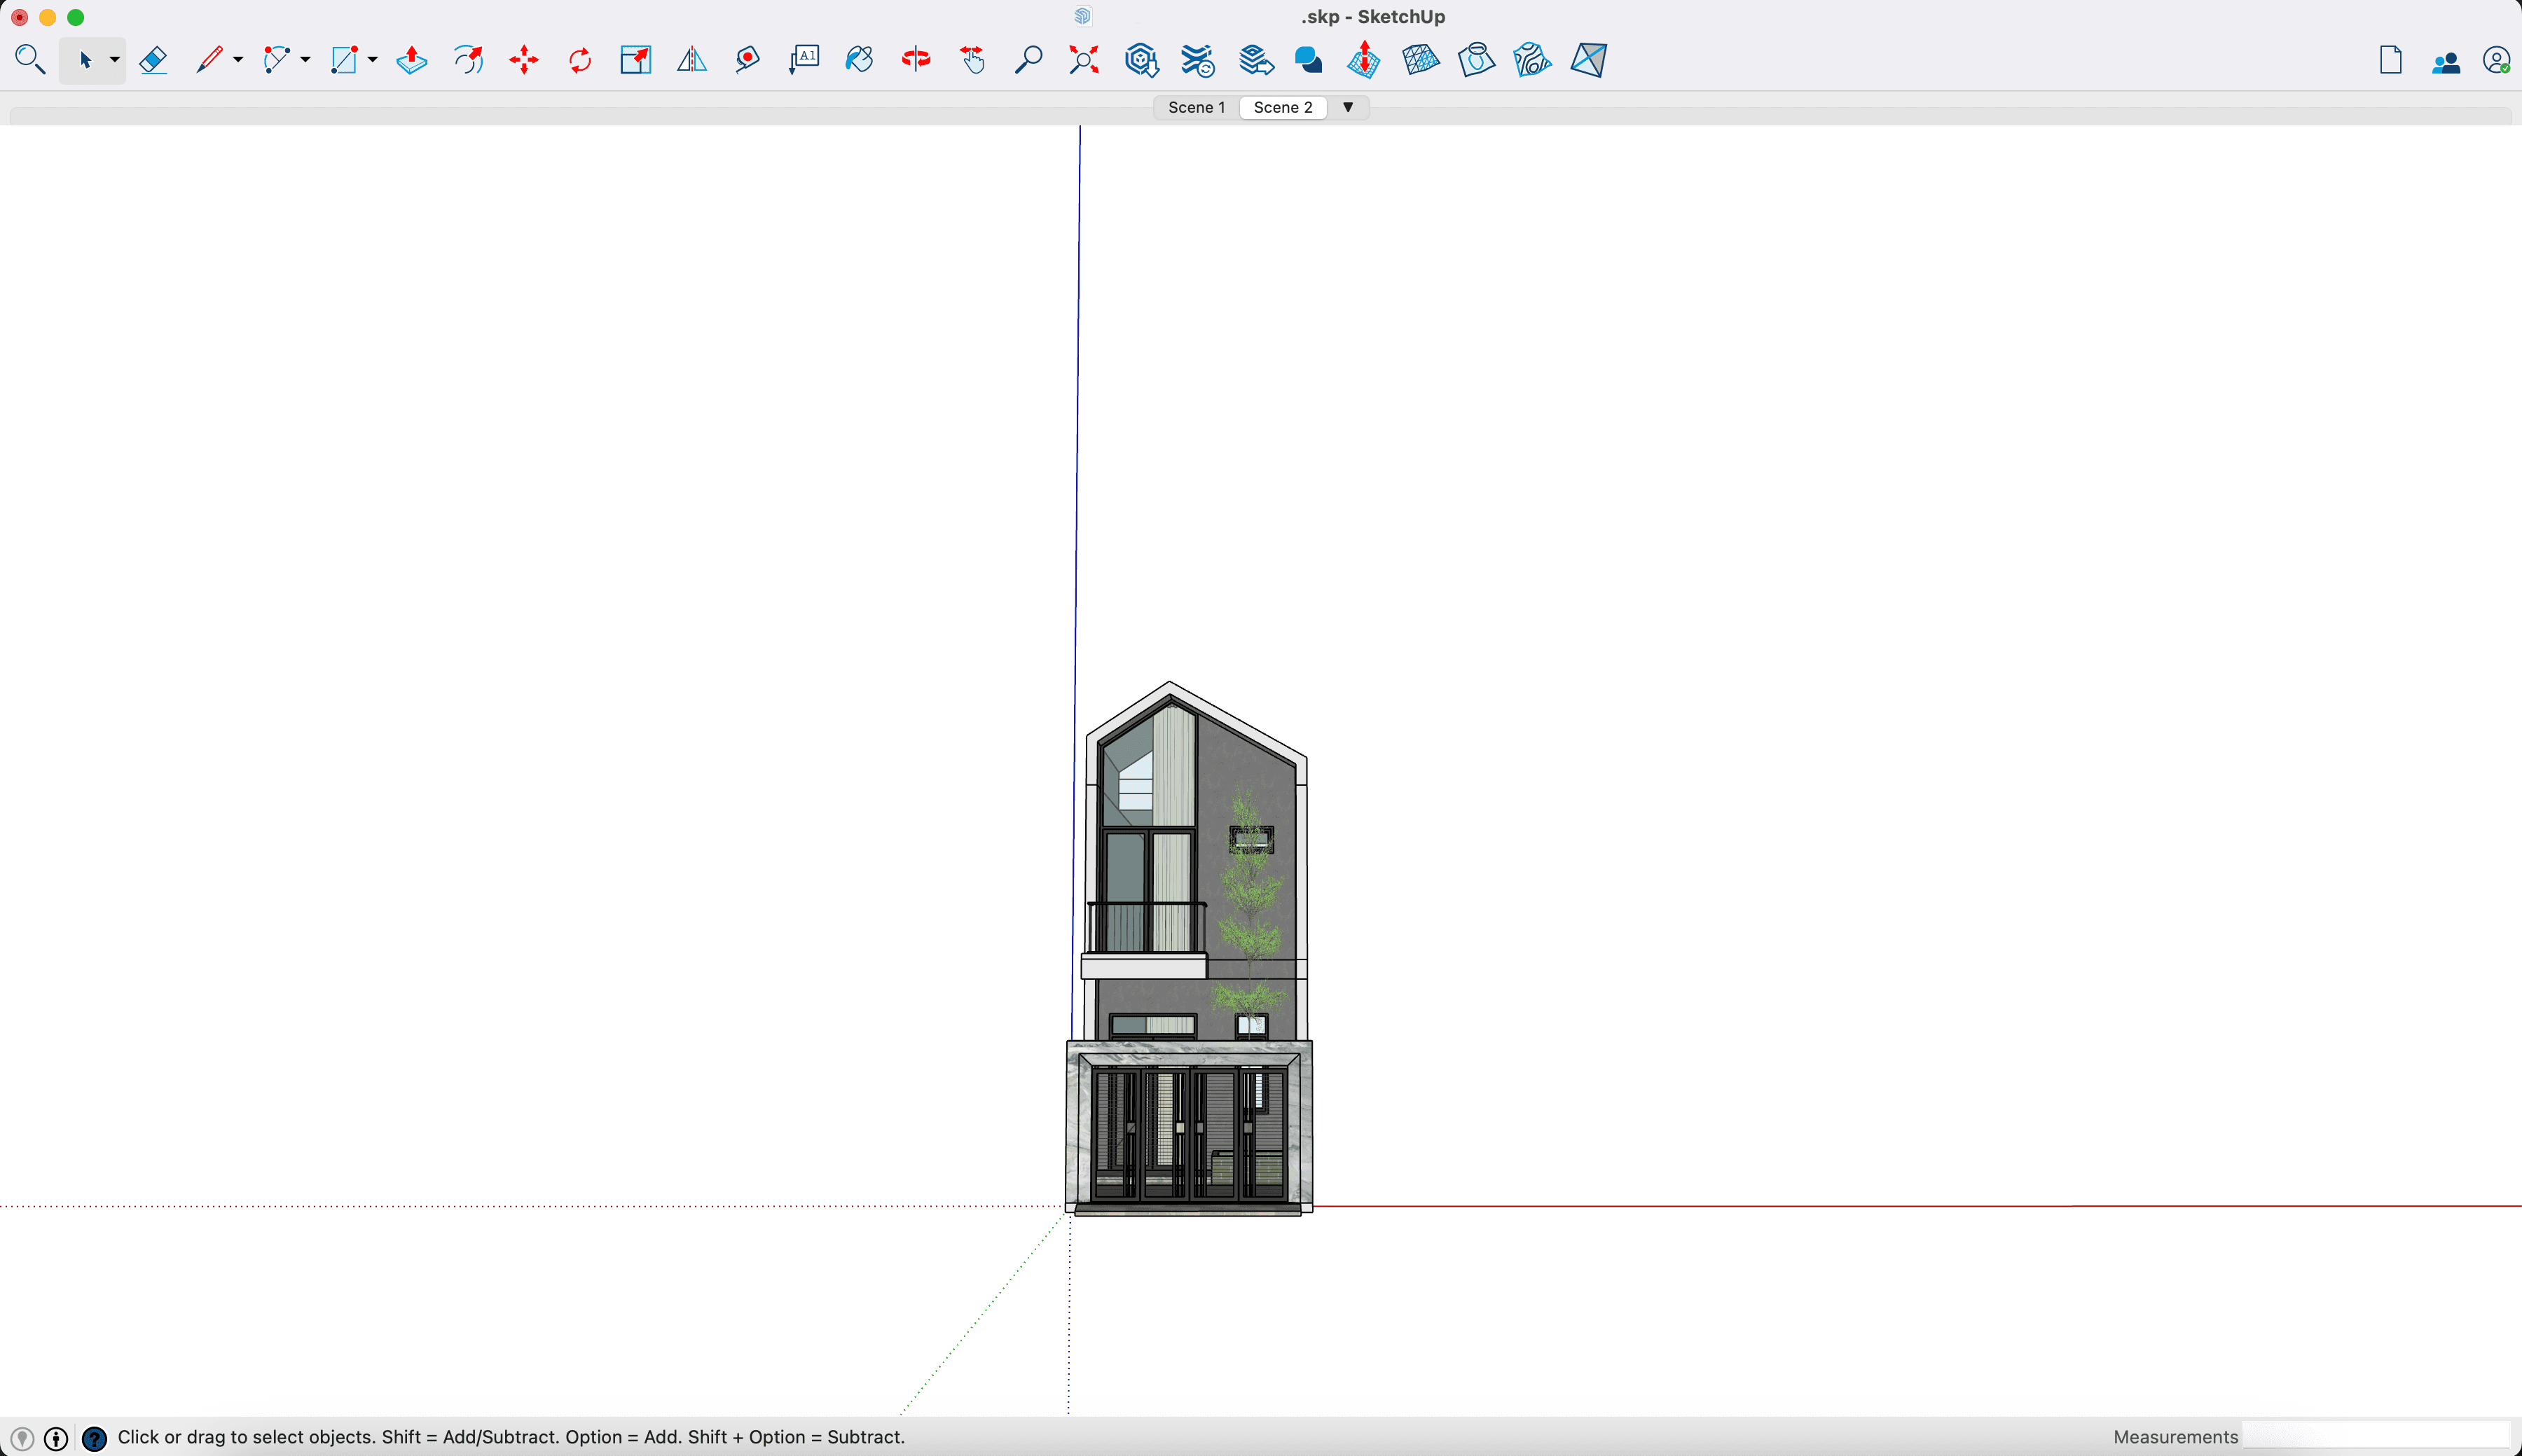Switch to the Scene 2 tab

click(x=1282, y=107)
